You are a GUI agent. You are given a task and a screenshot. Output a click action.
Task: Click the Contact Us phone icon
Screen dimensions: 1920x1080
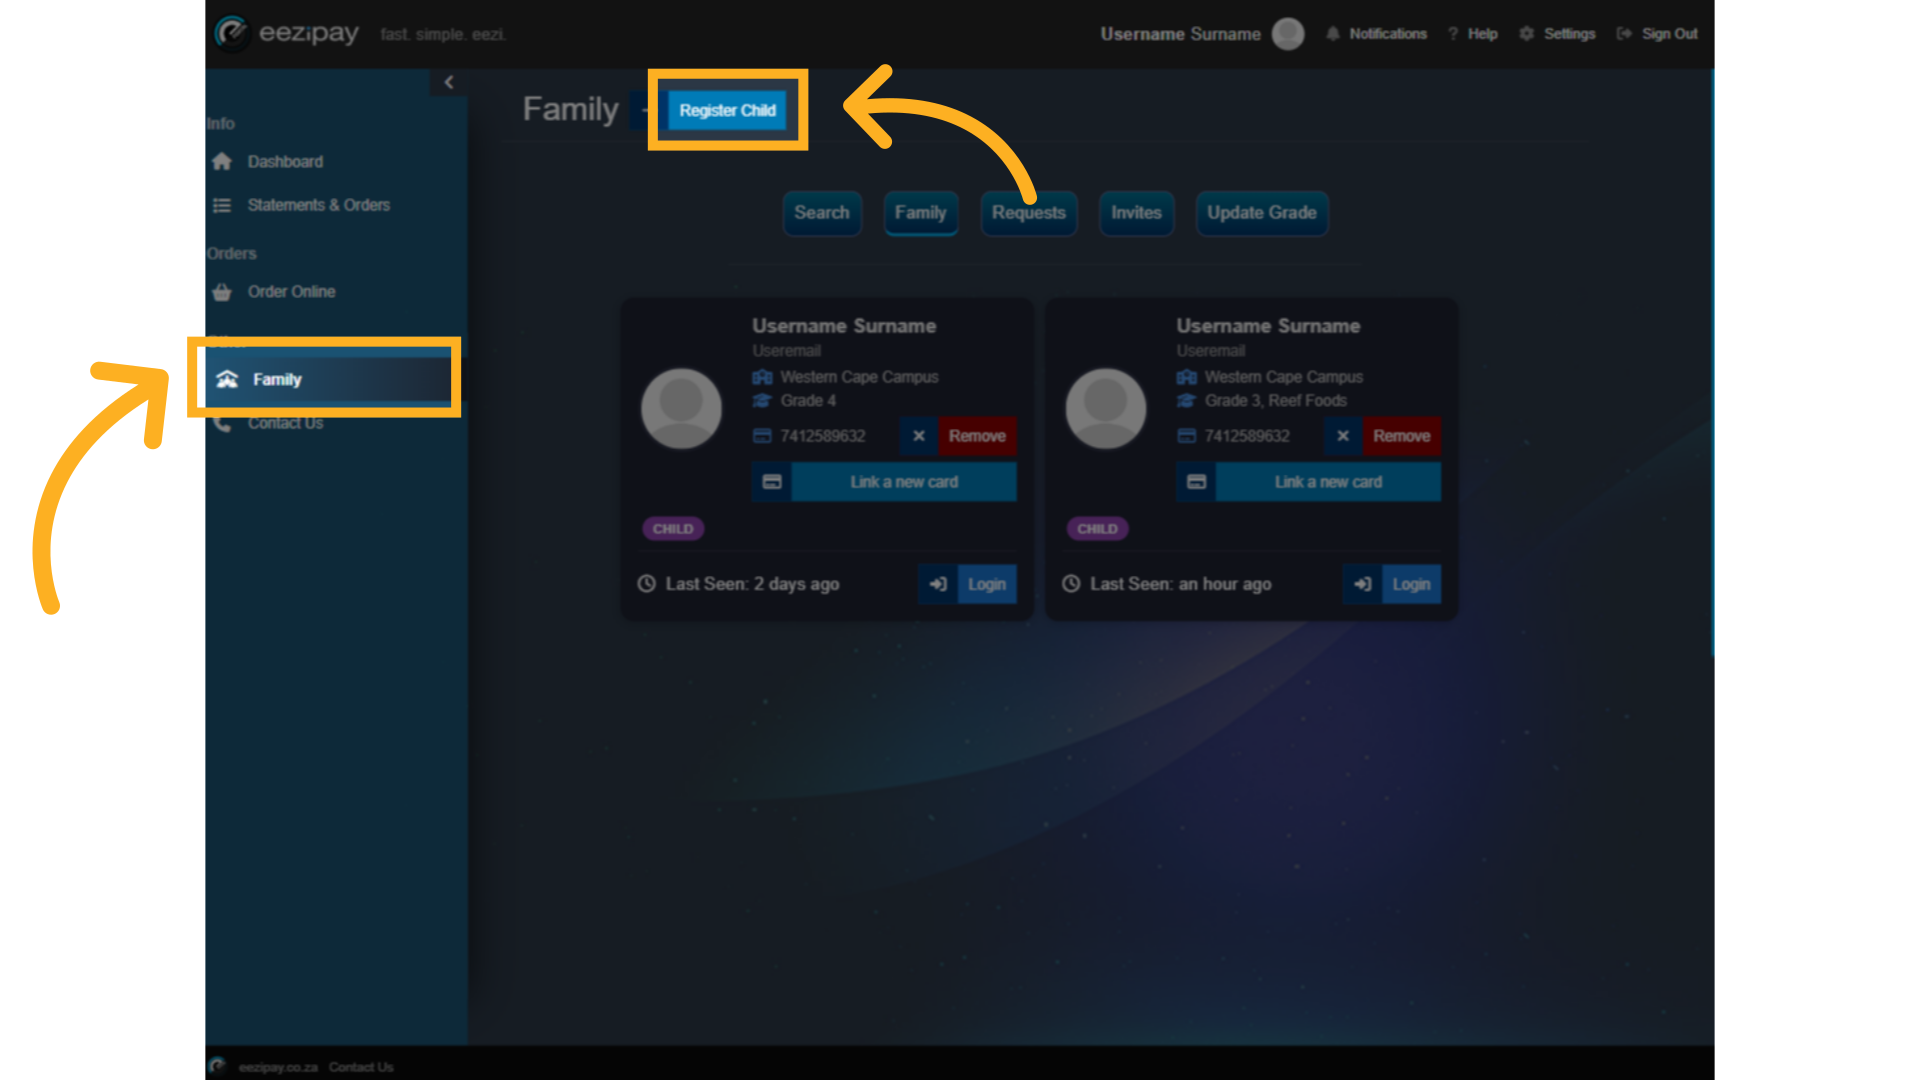point(222,424)
